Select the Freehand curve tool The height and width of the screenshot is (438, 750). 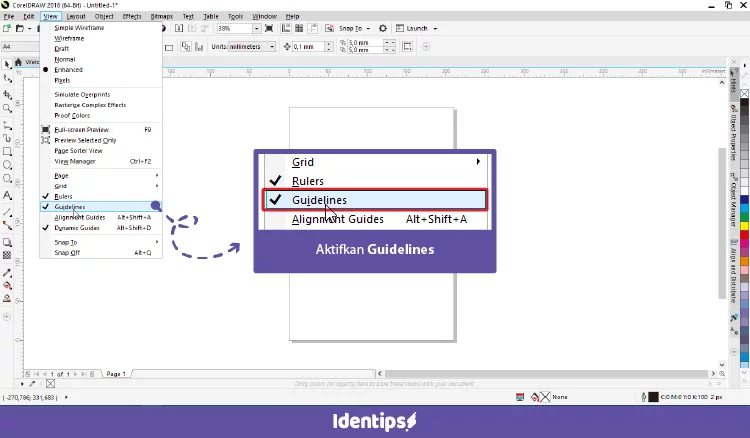point(7,125)
